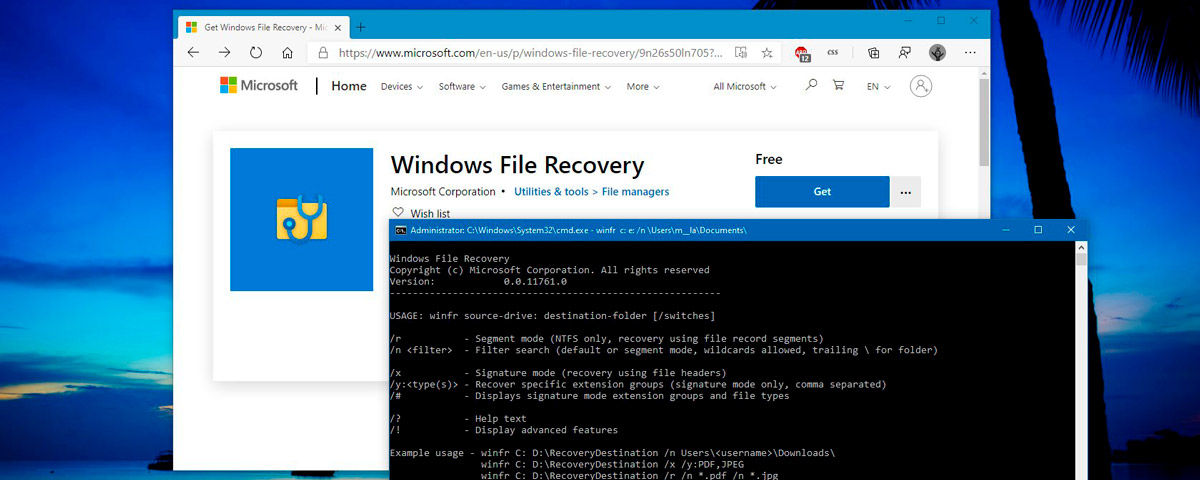The width and height of the screenshot is (1200, 480).
Task: Open the browser profile avatar
Action: [x=937, y=52]
